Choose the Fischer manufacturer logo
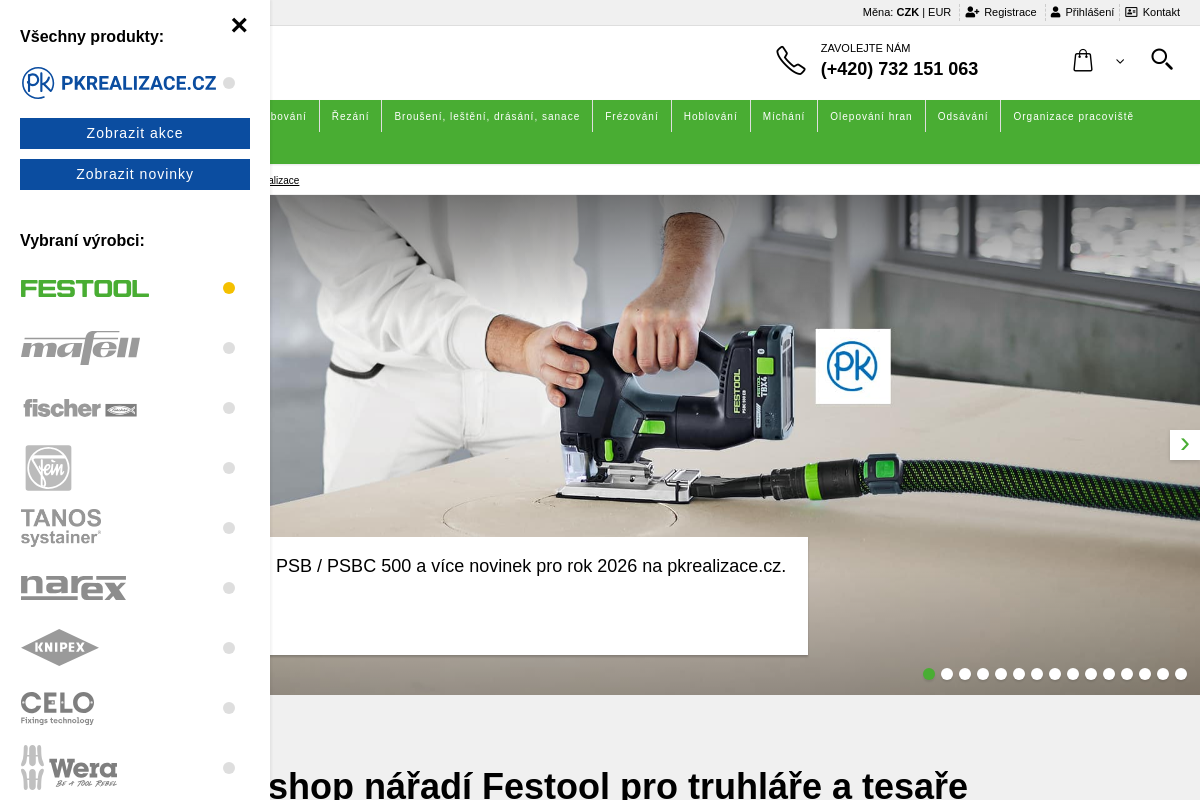 [79, 408]
